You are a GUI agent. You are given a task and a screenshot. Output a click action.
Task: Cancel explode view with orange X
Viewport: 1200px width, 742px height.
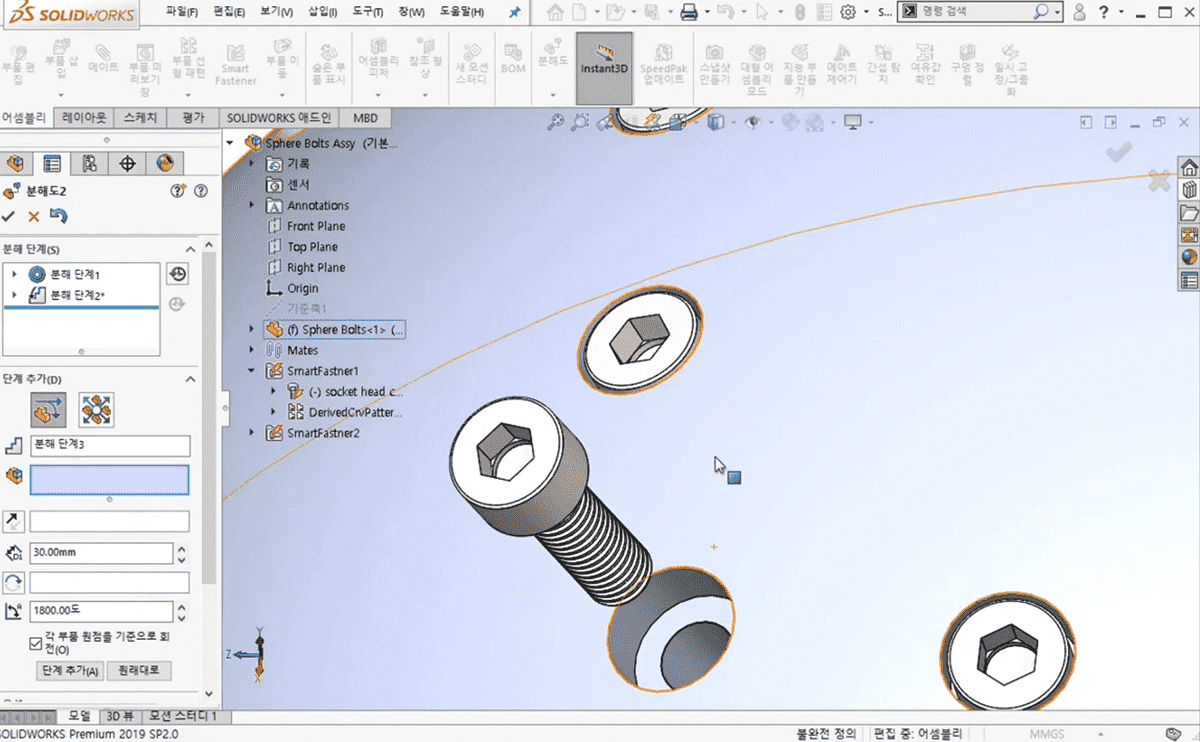click(x=34, y=216)
